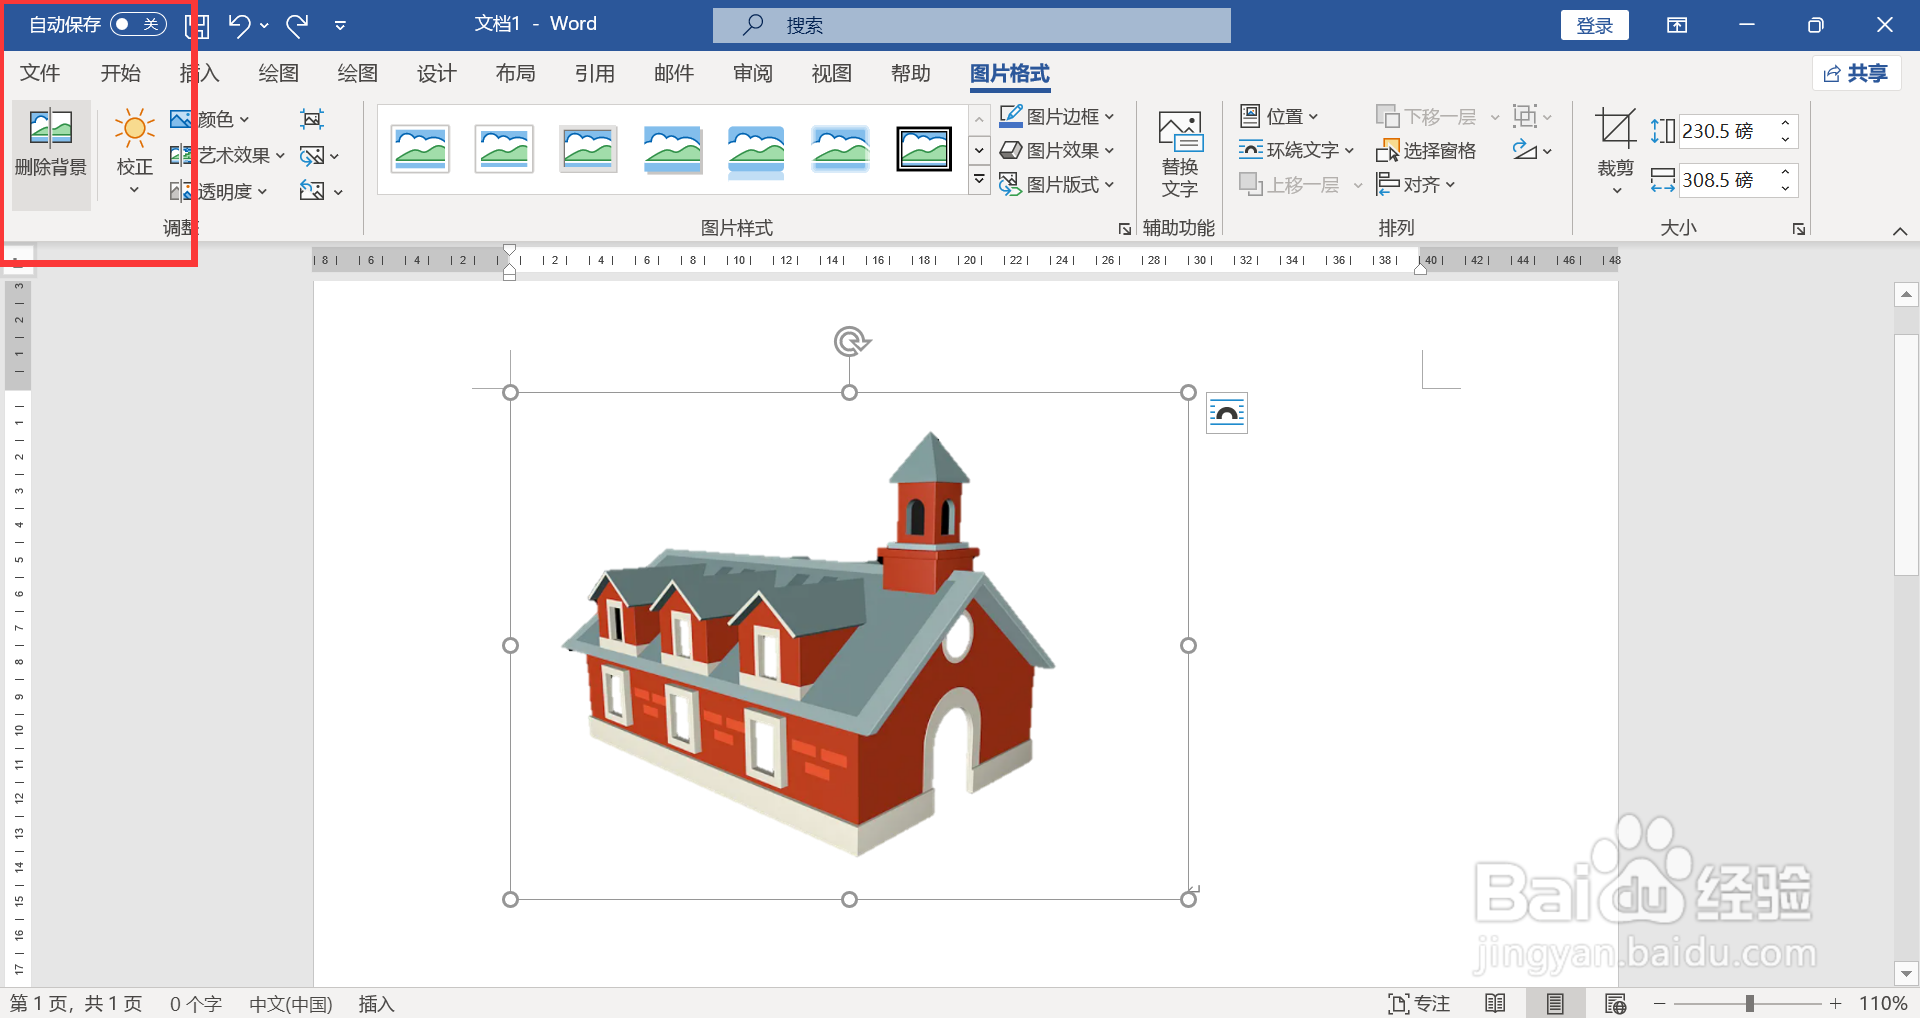This screenshot has height=1018, width=1920.
Task: Open the Customize Quick Access Toolbar dropdown
Action: tap(341, 26)
